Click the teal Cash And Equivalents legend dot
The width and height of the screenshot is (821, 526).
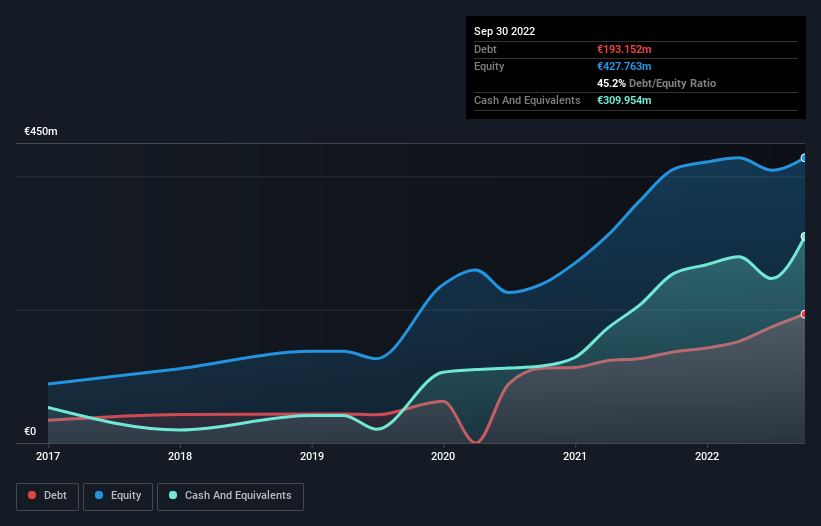(173, 495)
